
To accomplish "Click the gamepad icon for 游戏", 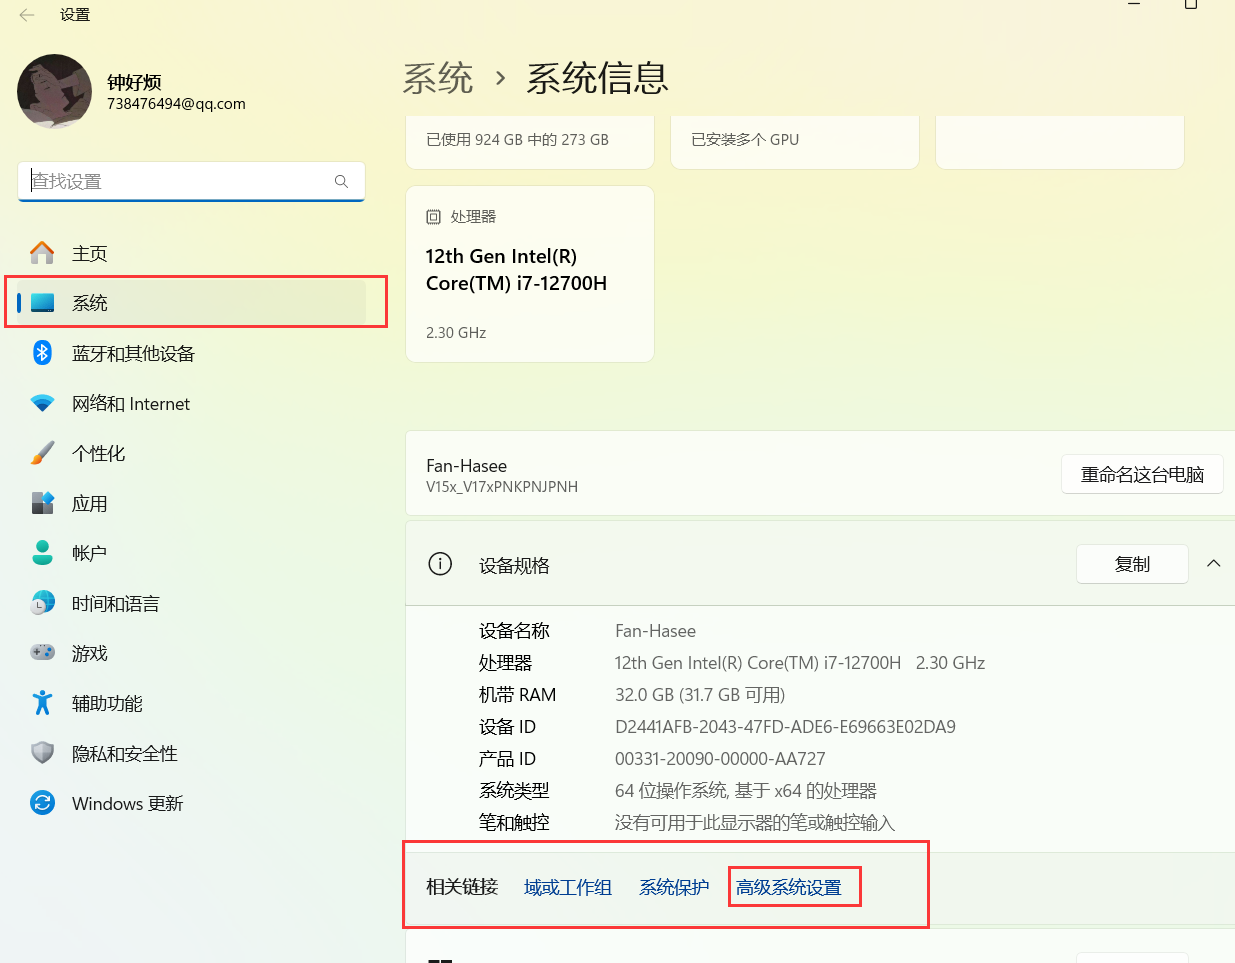I will [x=42, y=653].
